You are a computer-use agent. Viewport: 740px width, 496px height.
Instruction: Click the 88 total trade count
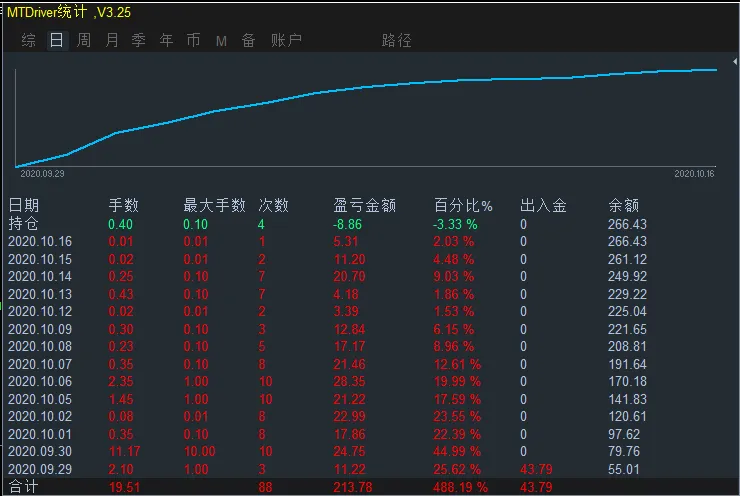click(x=265, y=487)
